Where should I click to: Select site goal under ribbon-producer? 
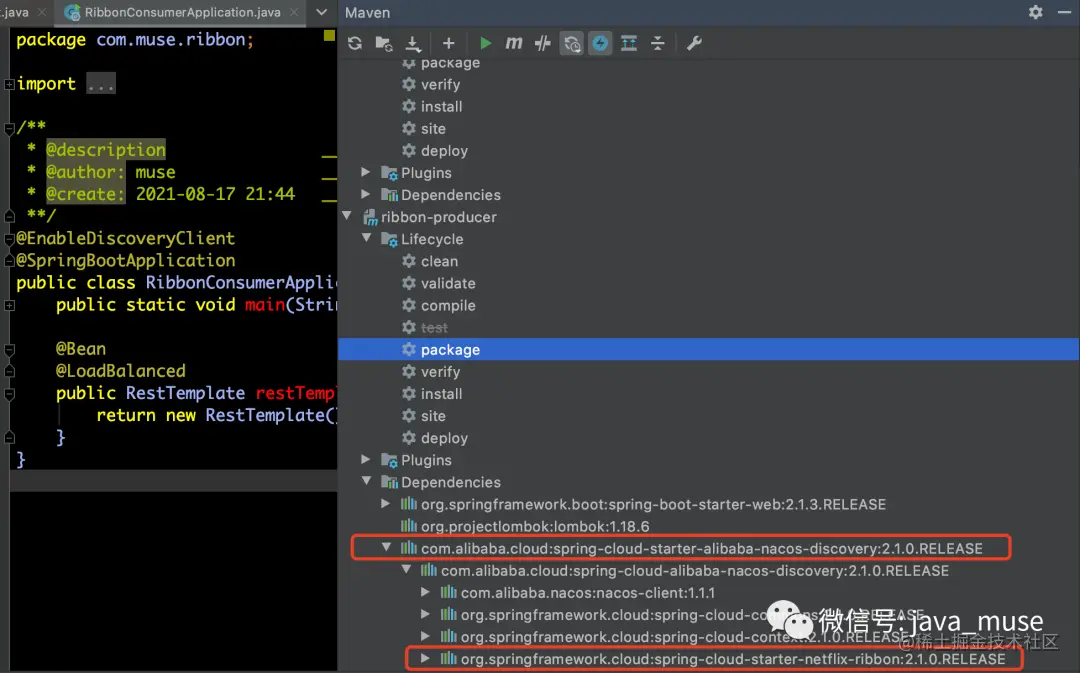click(433, 416)
